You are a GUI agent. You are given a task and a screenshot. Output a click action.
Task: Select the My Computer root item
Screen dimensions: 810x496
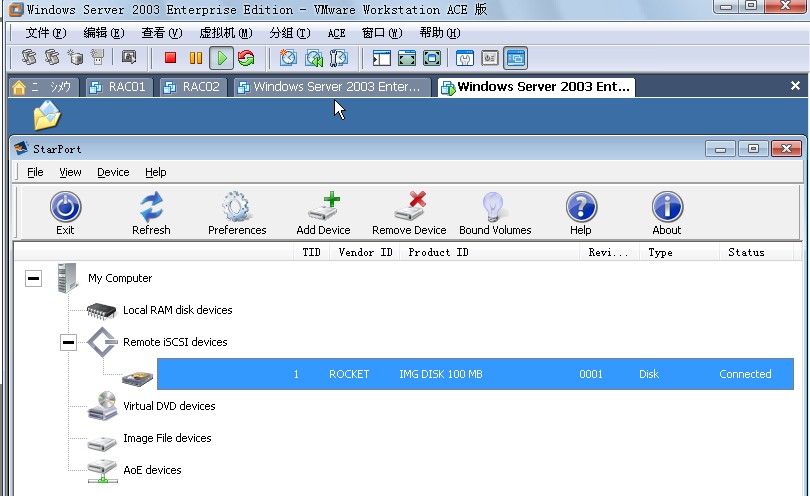[120, 278]
